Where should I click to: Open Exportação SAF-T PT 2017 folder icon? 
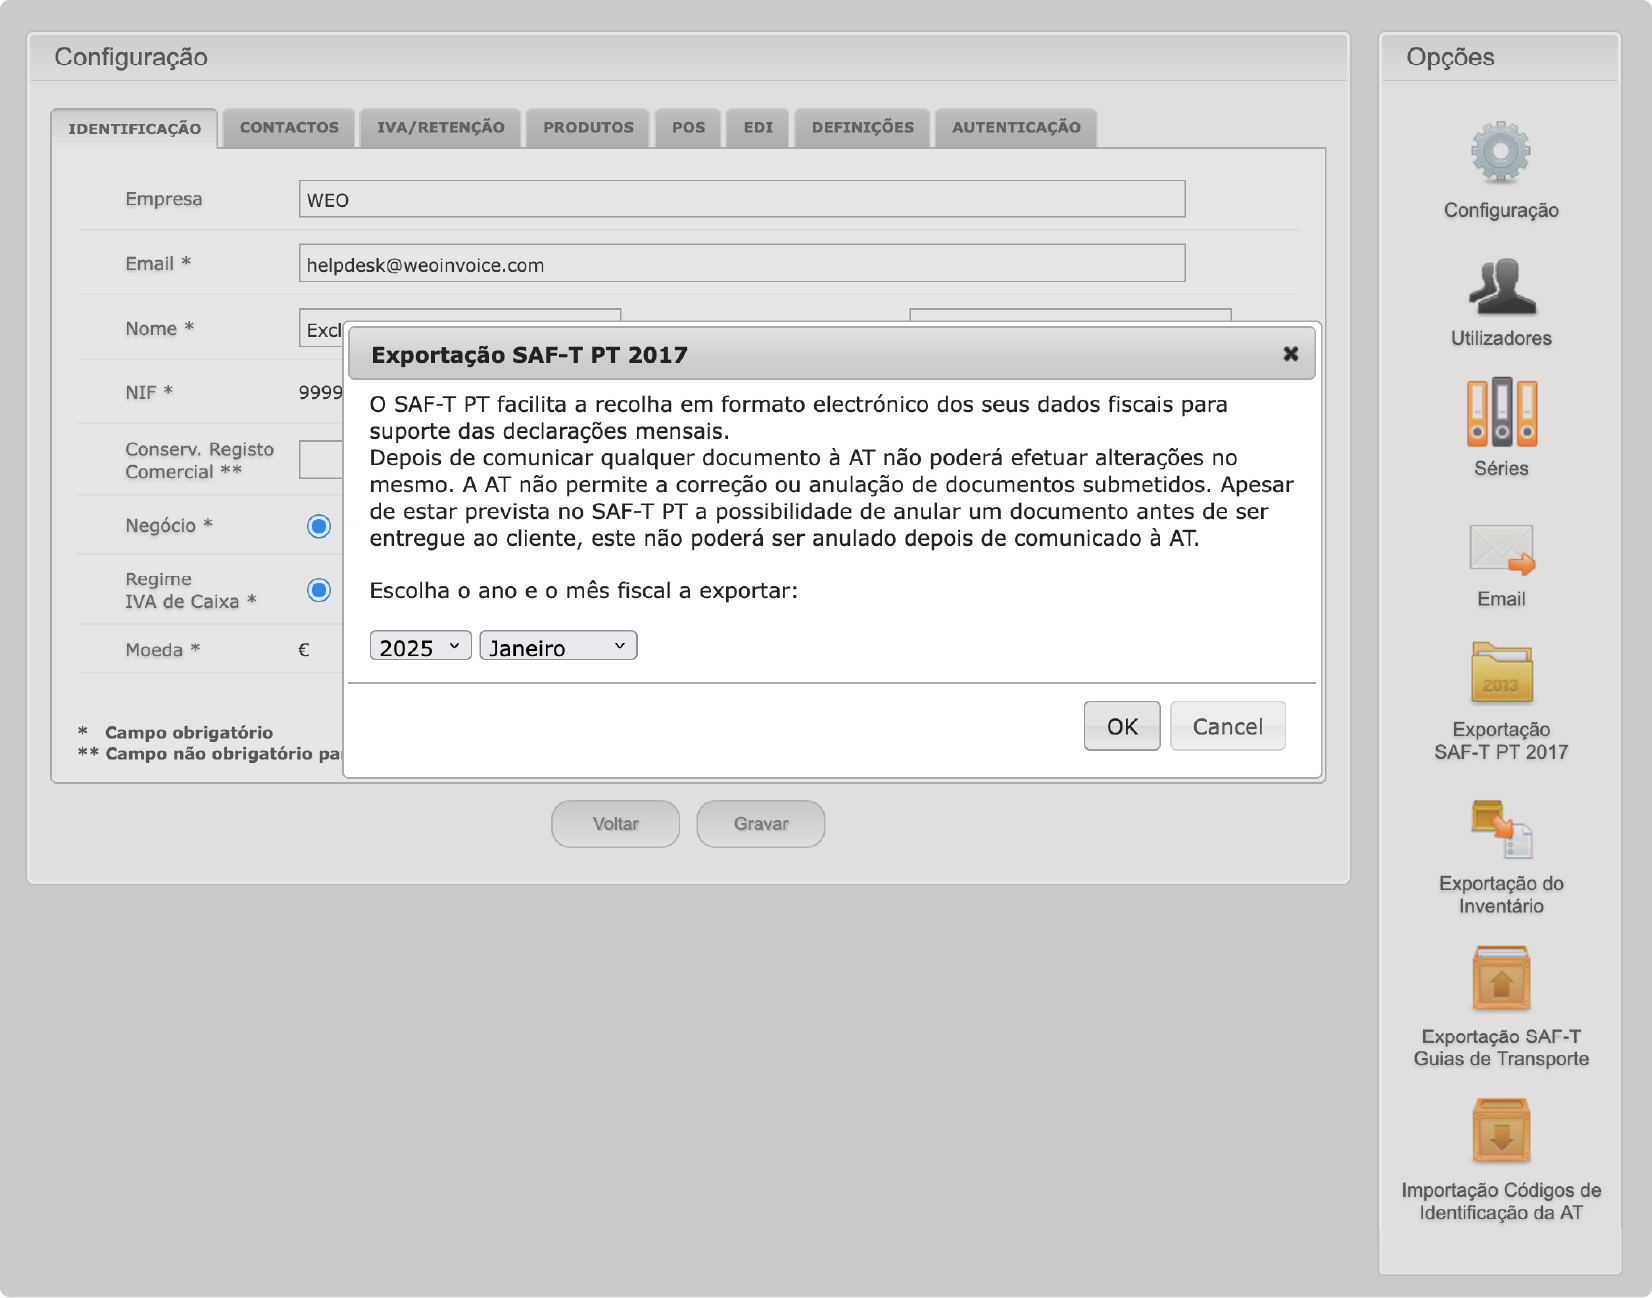[1501, 672]
